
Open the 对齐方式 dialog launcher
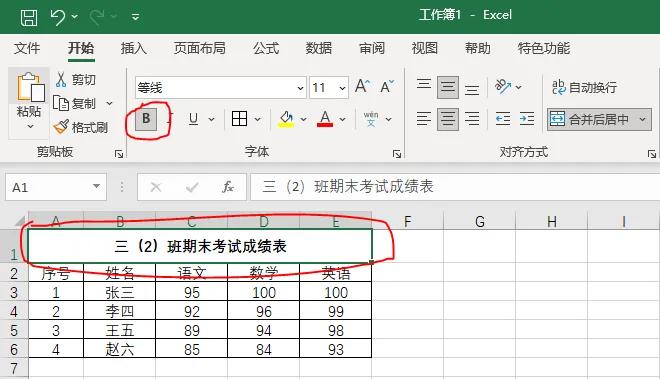652,154
